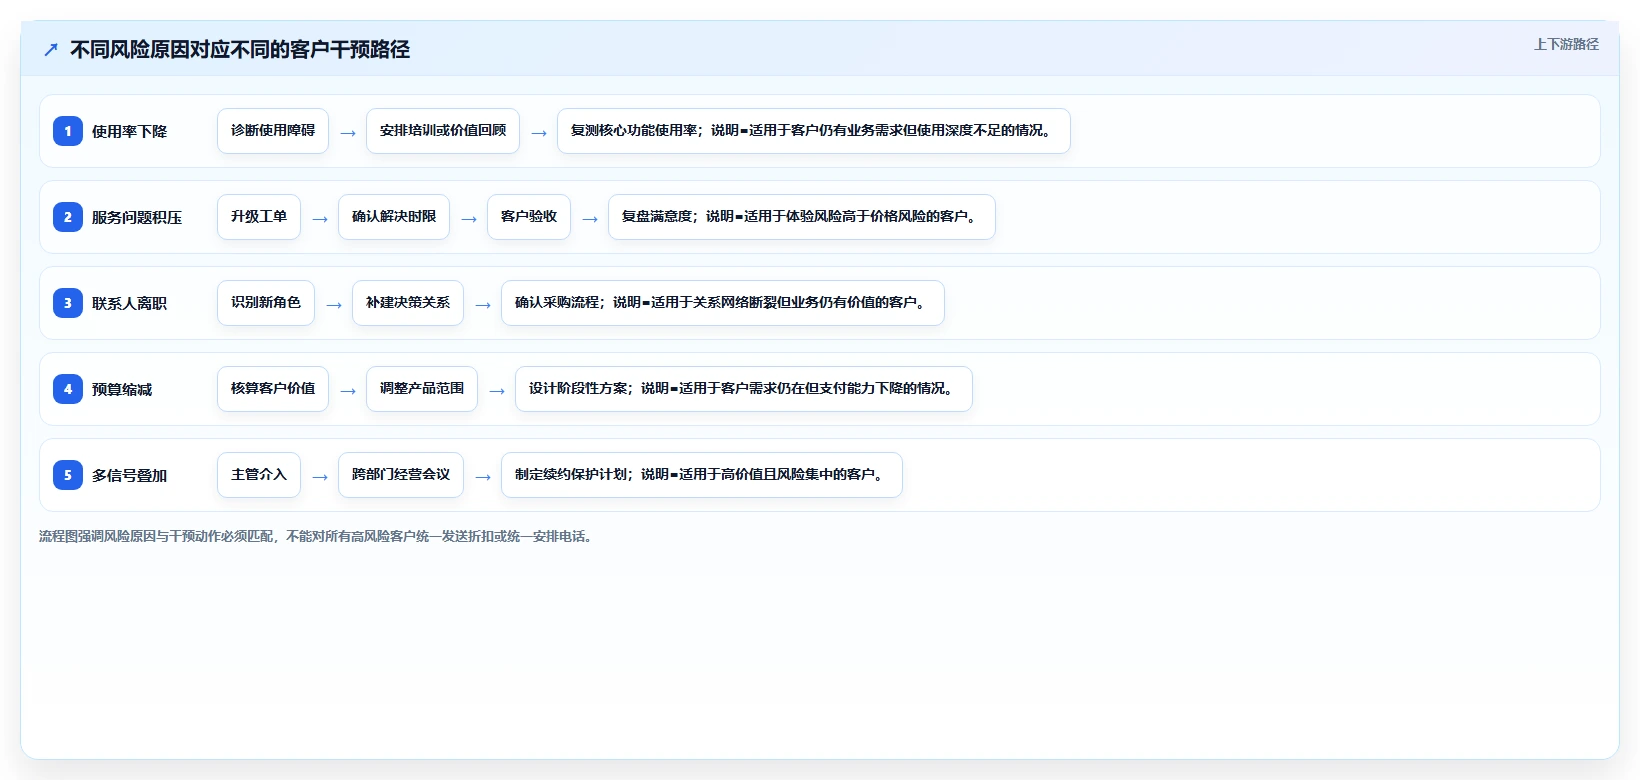Click the step starting with 设计阶段性方案
Viewport: 1640px width, 780px height.
[x=744, y=389]
